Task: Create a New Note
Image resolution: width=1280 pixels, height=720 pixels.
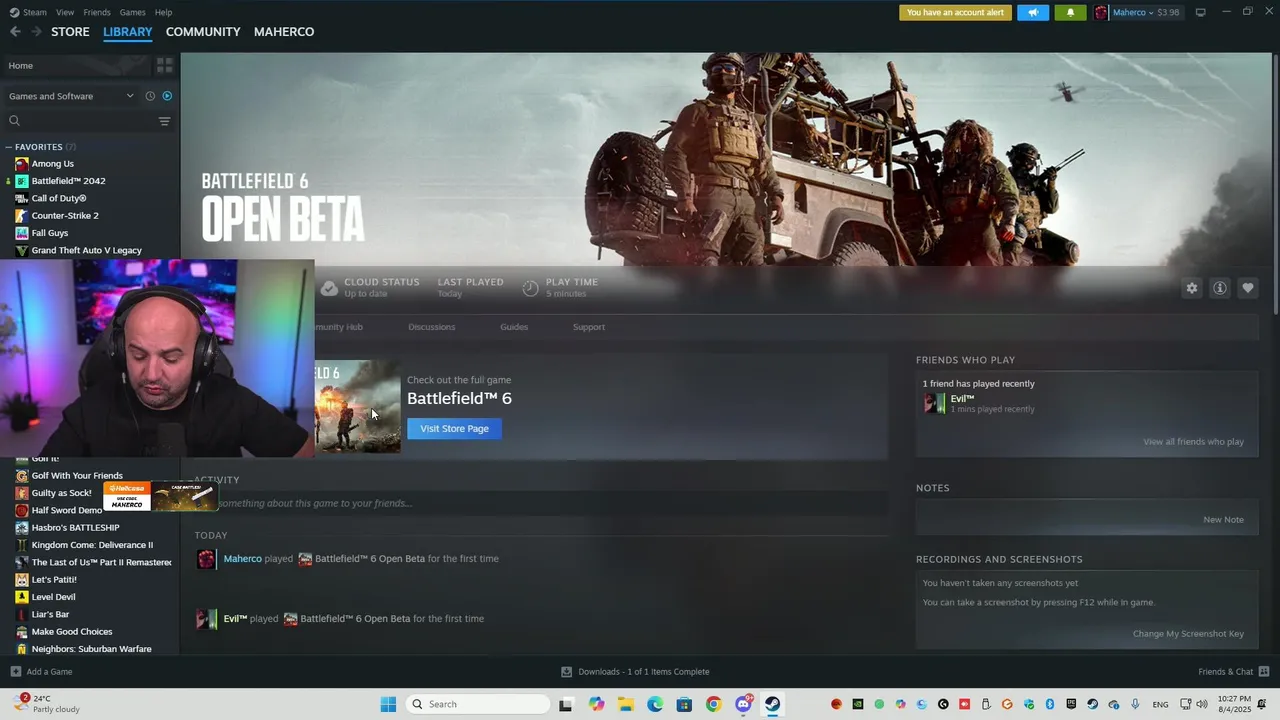Action: (x=1223, y=520)
